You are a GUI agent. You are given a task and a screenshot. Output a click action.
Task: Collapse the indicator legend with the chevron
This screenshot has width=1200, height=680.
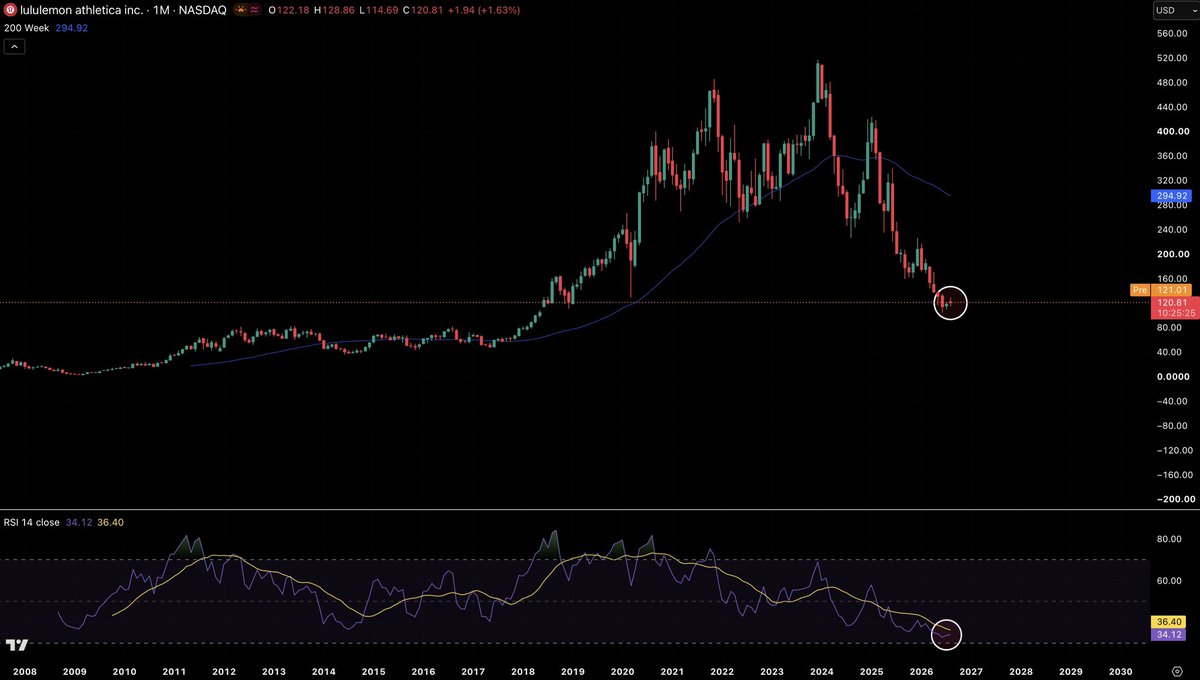click(x=15, y=47)
